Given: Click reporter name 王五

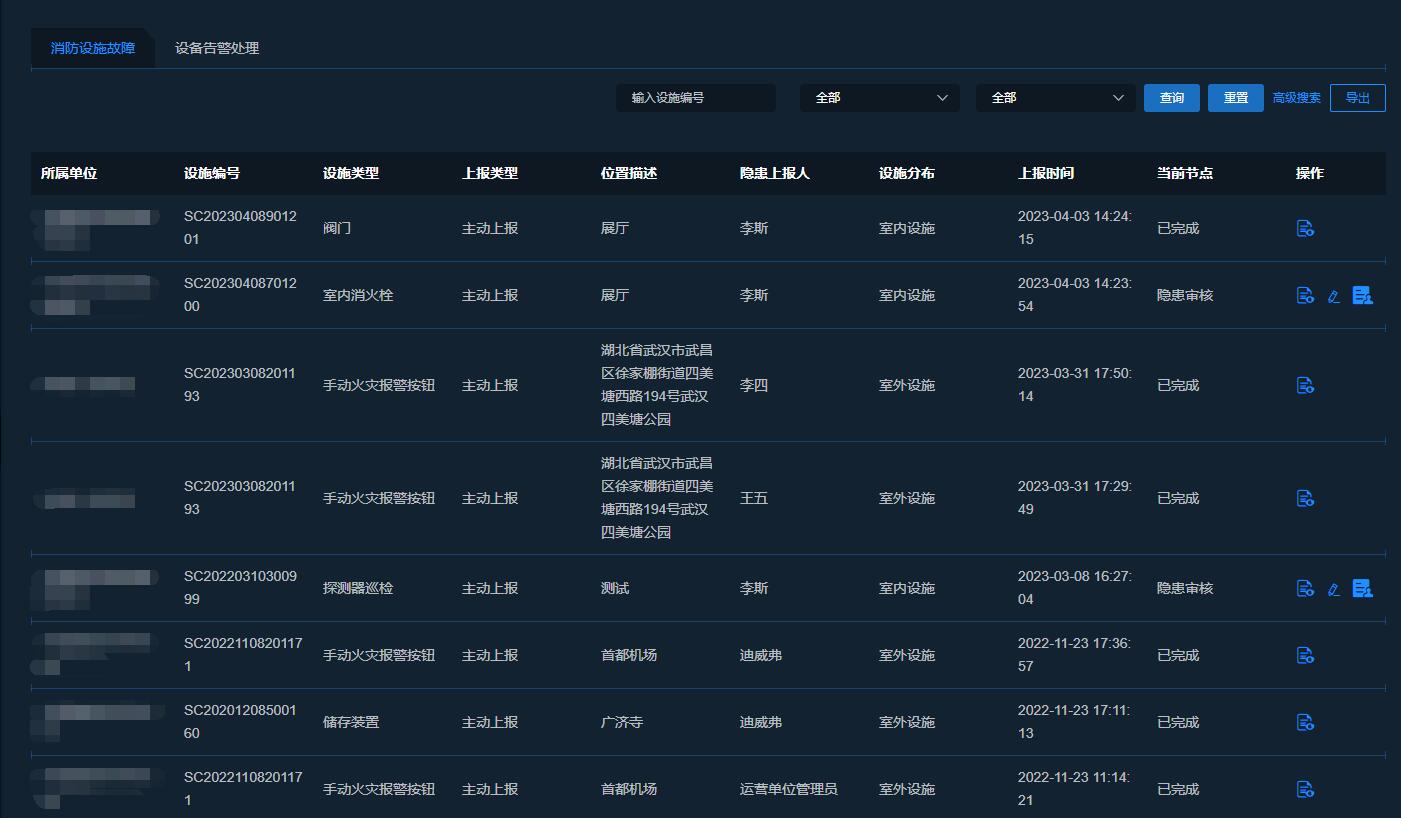Looking at the screenshot, I should 754,498.
